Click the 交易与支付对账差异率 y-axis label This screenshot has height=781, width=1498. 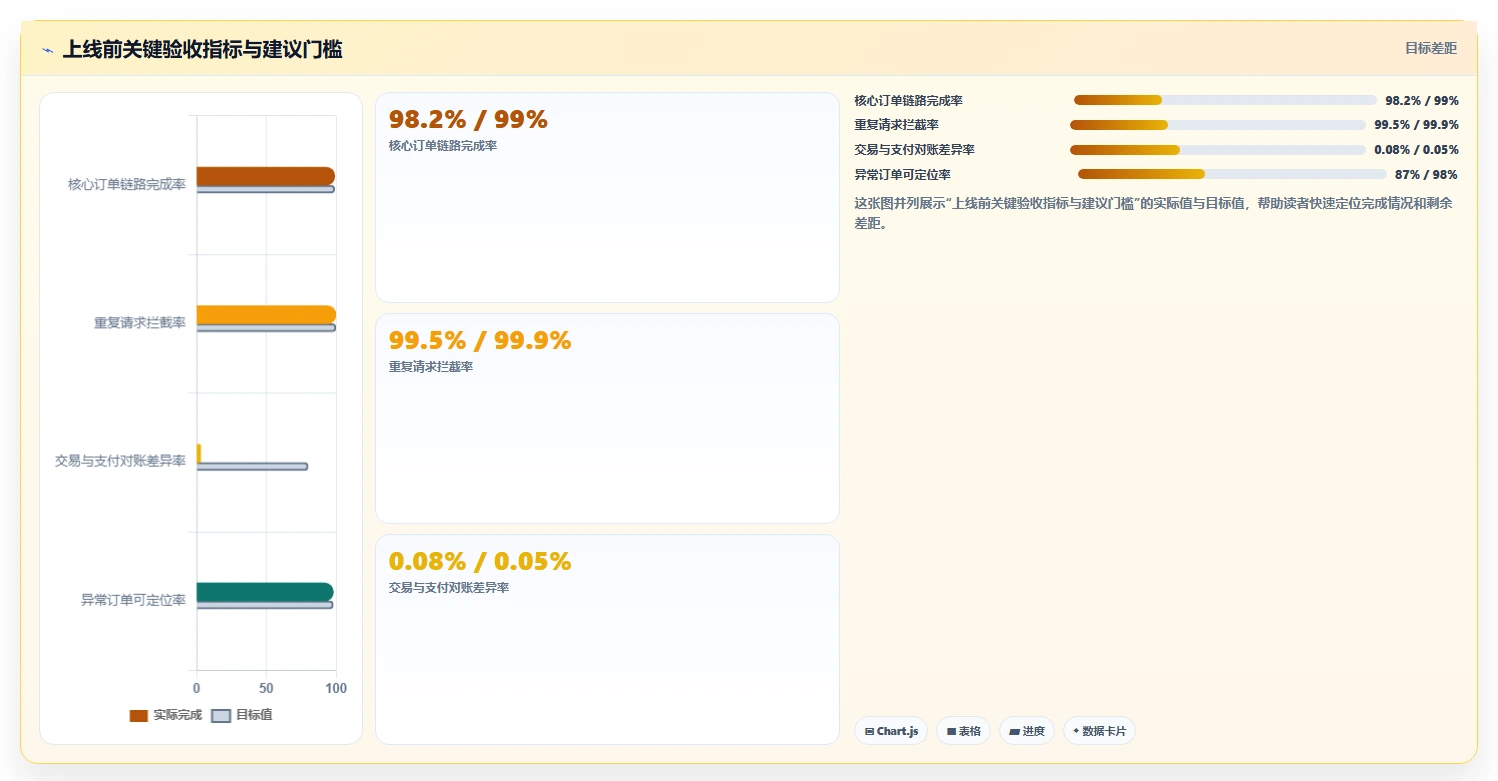coord(120,461)
